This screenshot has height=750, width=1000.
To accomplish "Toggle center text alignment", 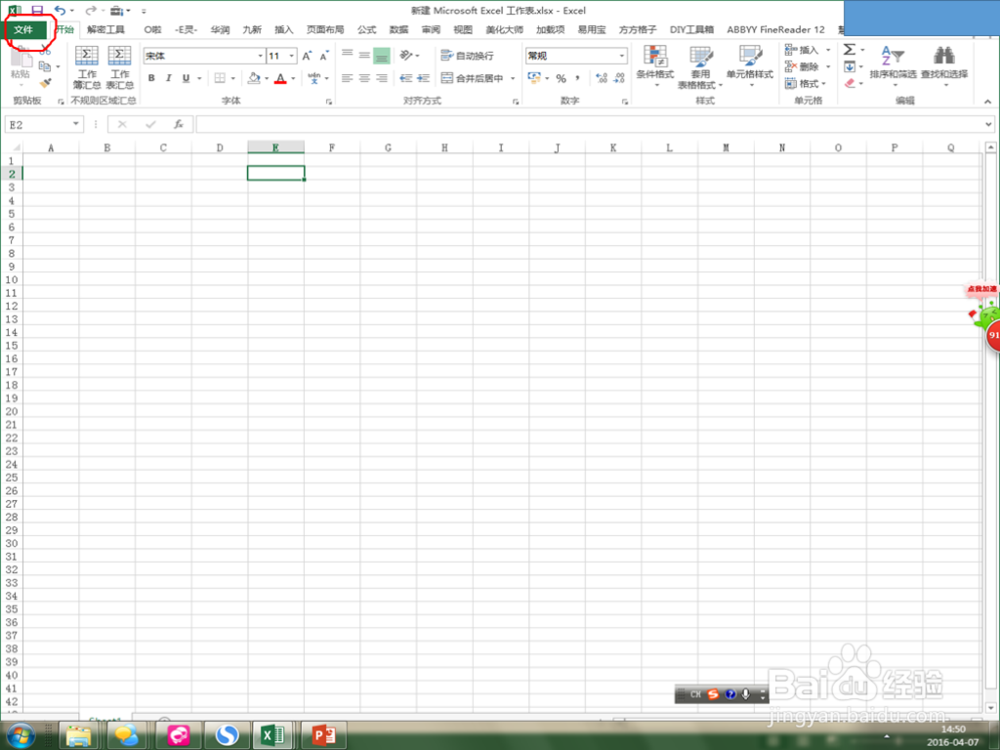I will click(364, 78).
